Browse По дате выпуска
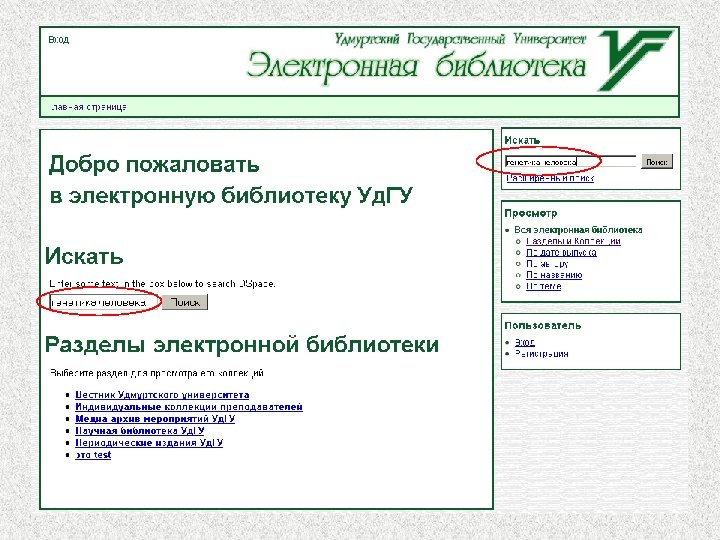 click(561, 253)
